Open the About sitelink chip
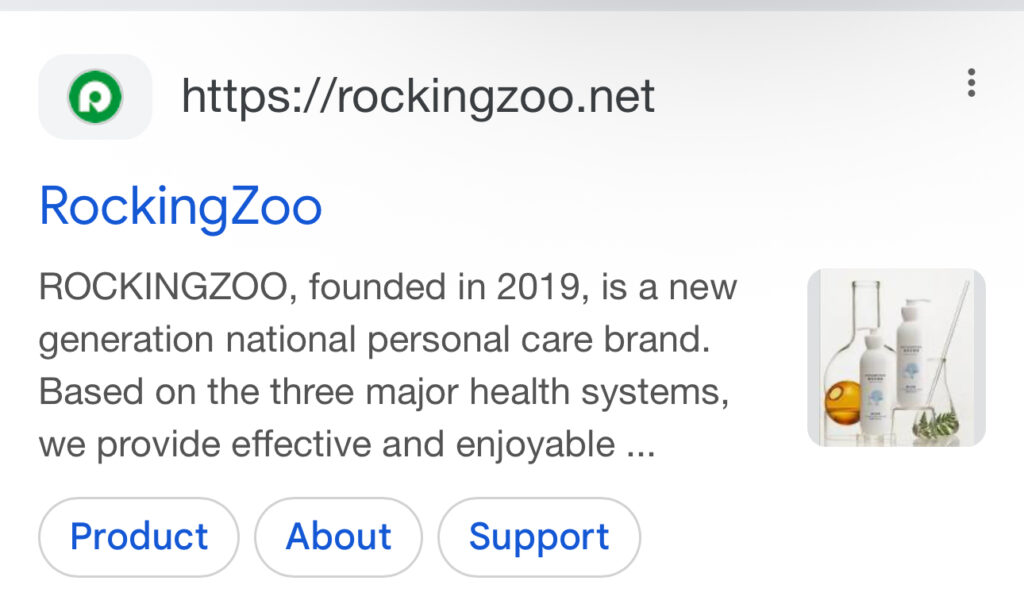The height and width of the screenshot is (604, 1024). [339, 537]
